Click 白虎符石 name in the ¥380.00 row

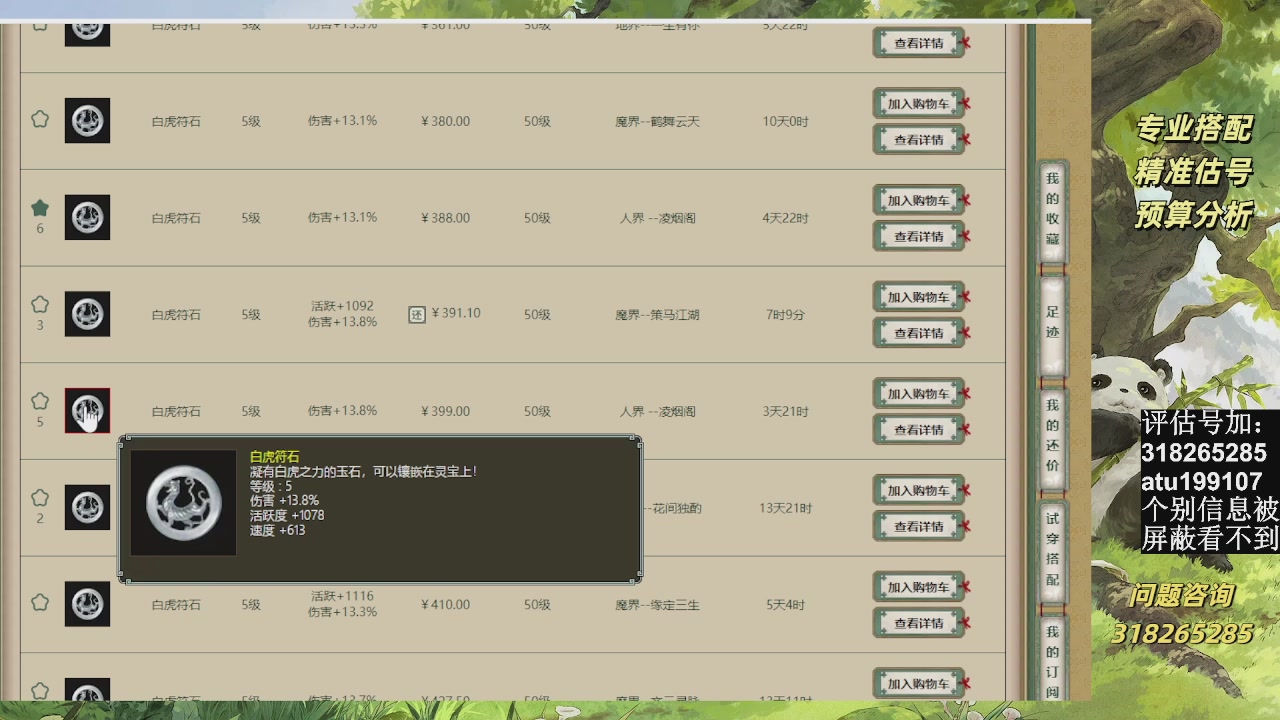176,122
